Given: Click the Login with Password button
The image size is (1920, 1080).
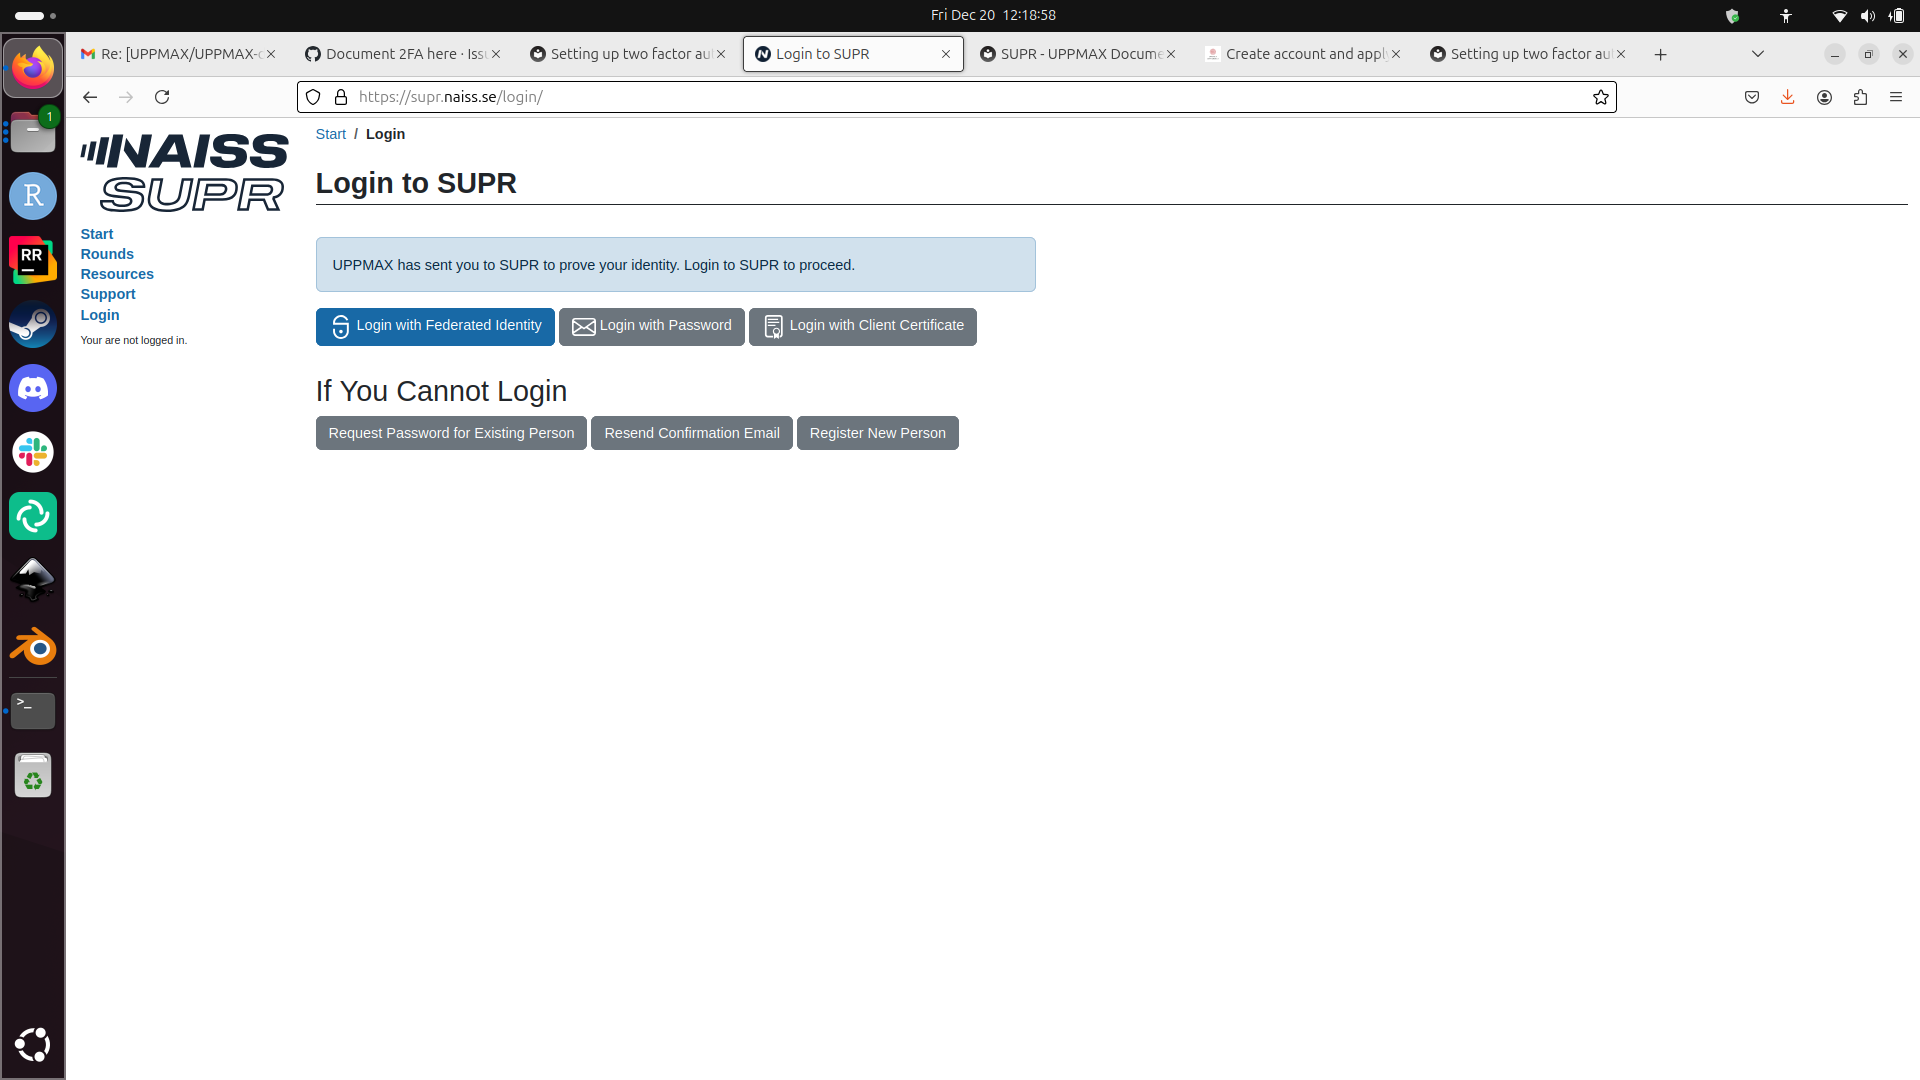Looking at the screenshot, I should point(651,326).
